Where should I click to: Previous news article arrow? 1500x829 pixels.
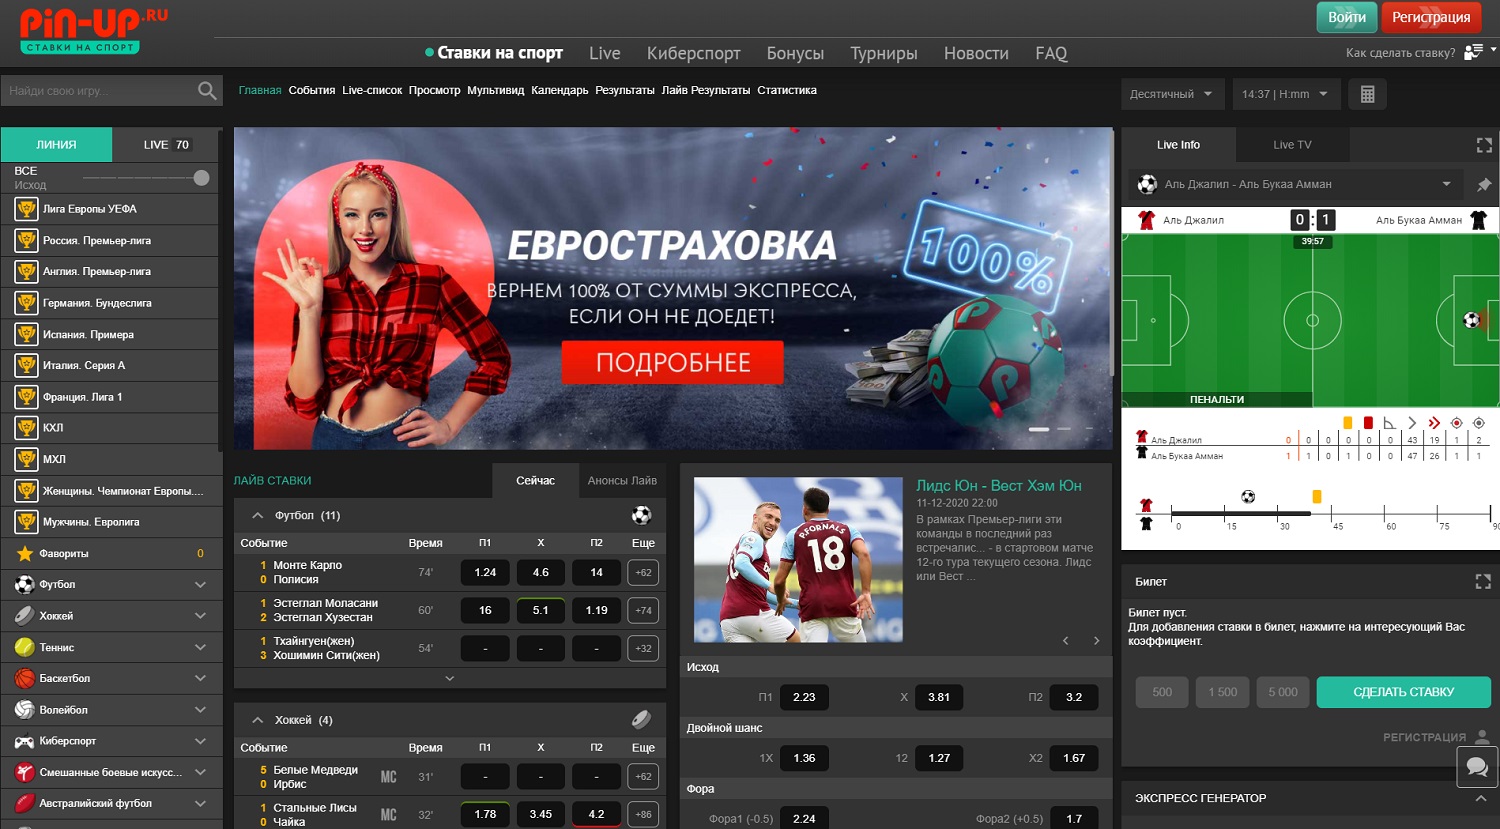1066,640
